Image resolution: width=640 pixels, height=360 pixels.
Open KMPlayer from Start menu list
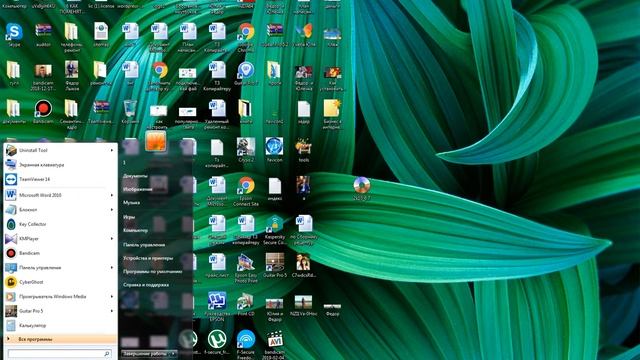[x=60, y=238]
